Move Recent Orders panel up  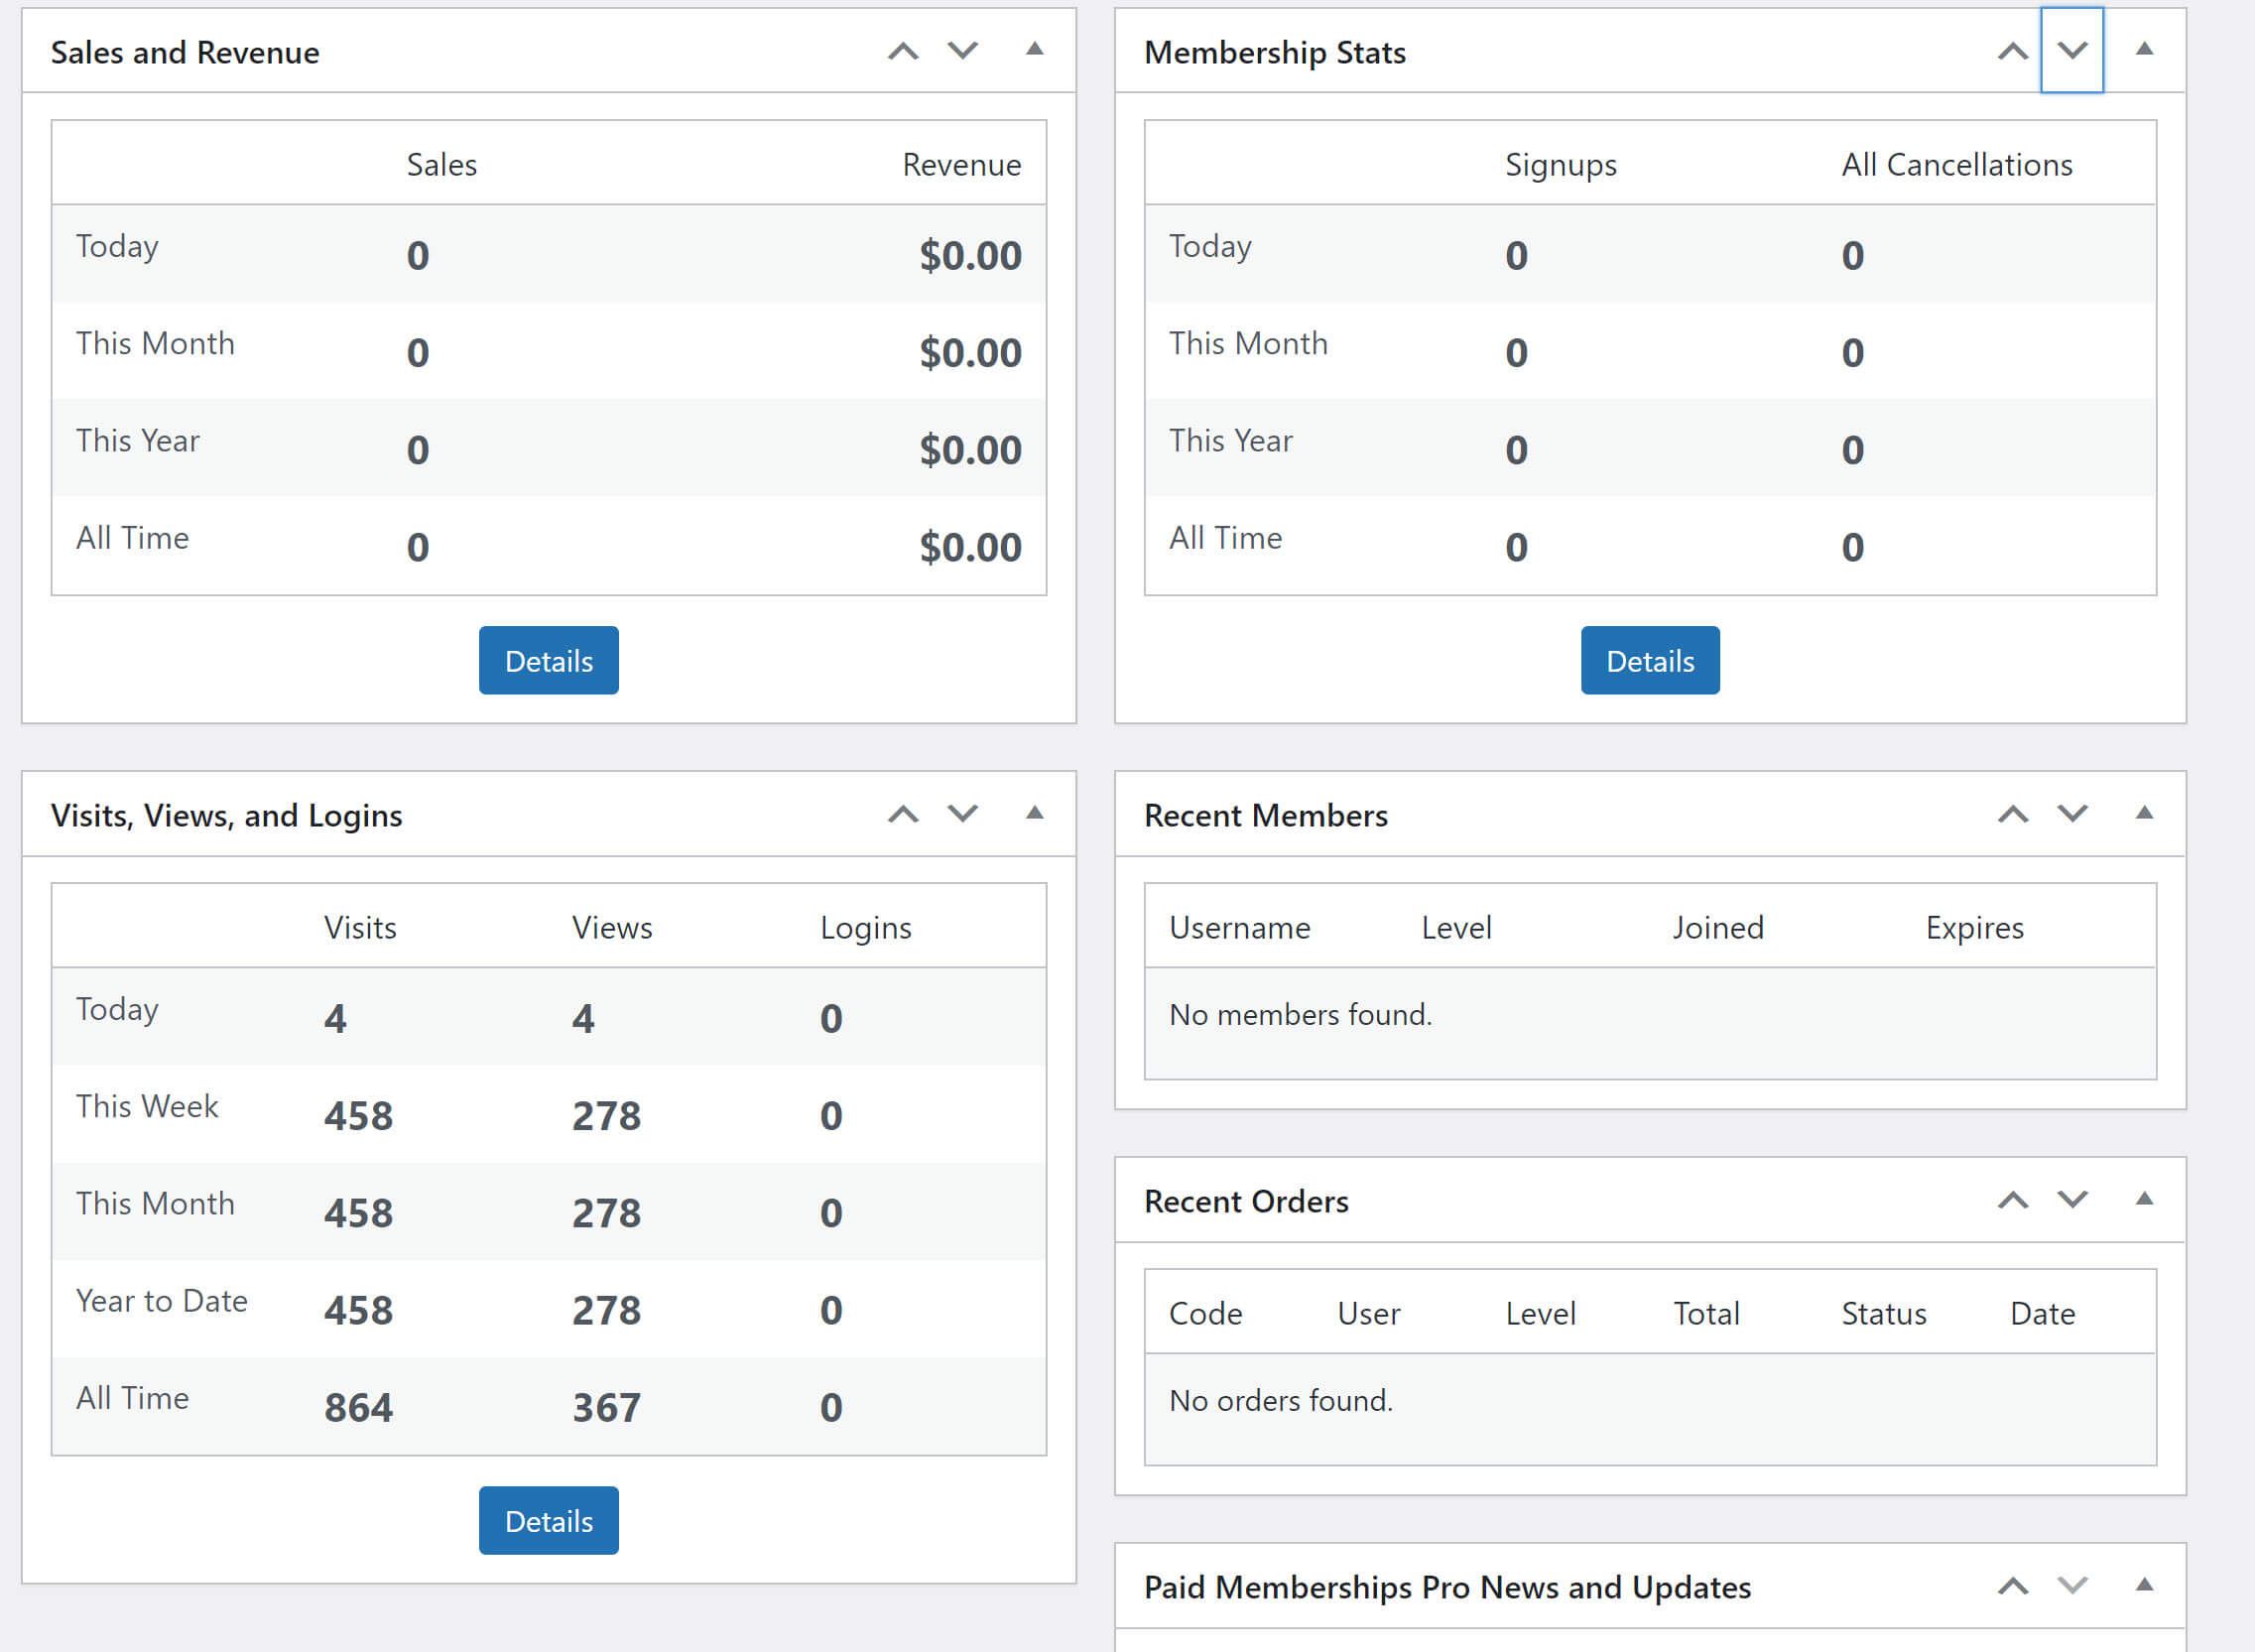(x=2012, y=1200)
